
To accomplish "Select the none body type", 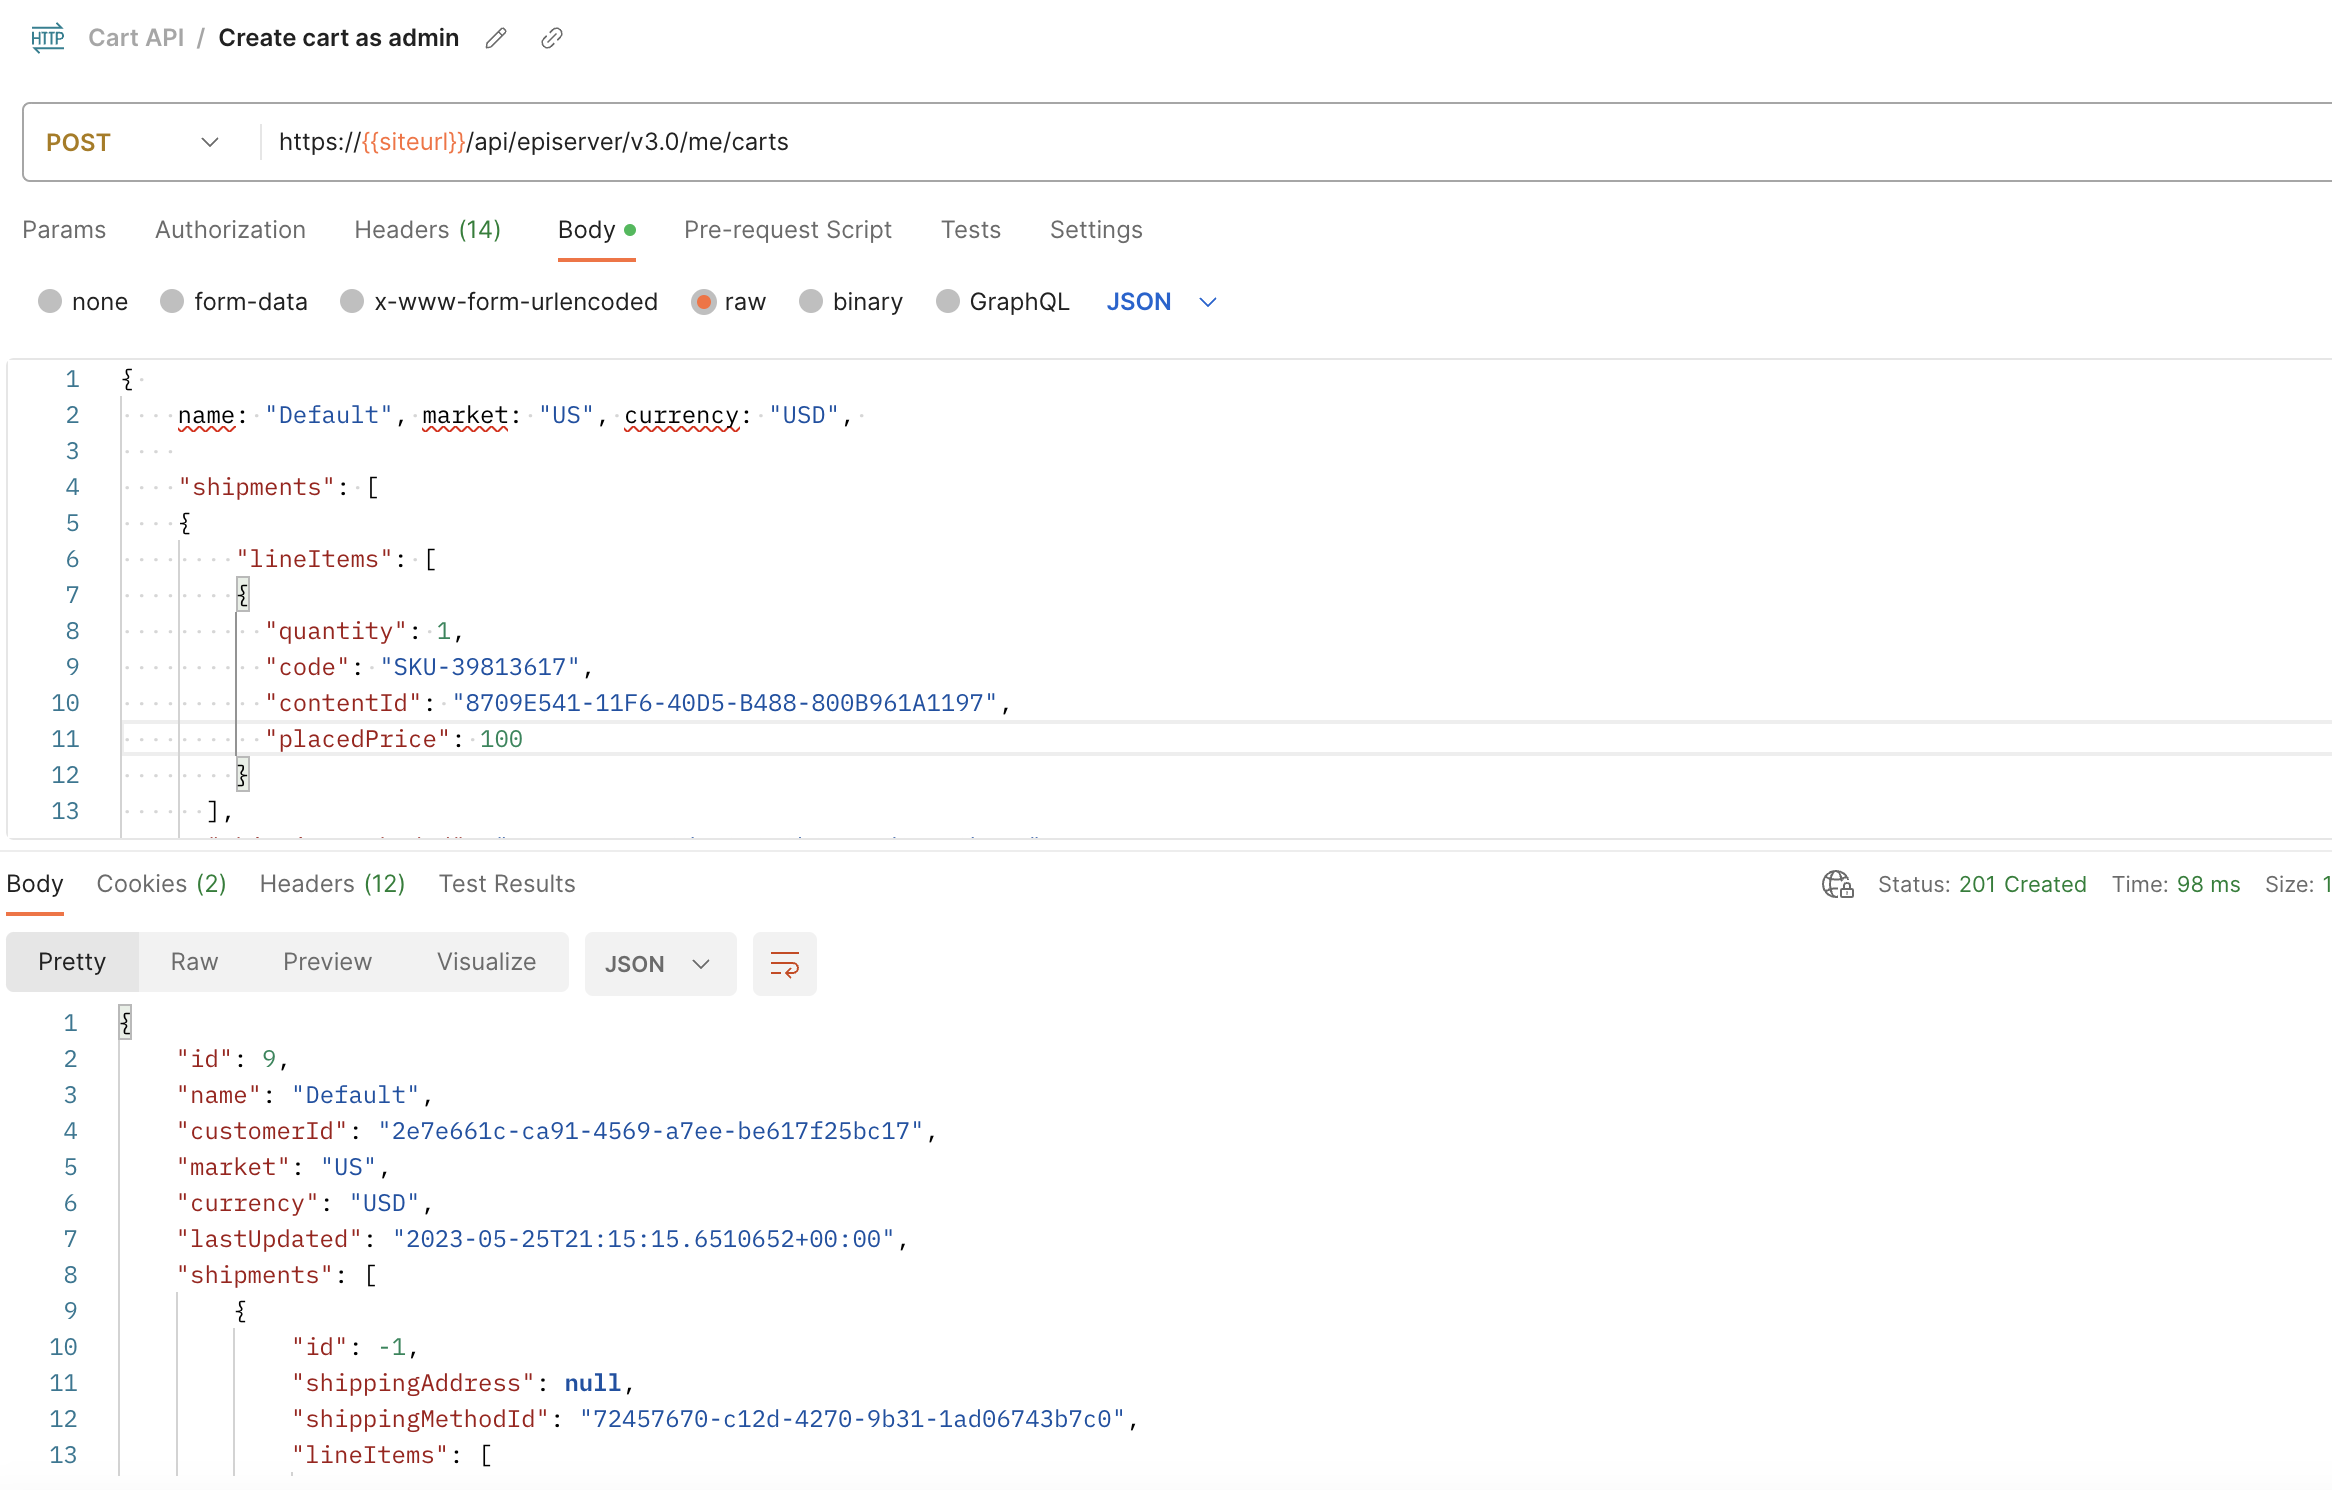I will coord(50,302).
